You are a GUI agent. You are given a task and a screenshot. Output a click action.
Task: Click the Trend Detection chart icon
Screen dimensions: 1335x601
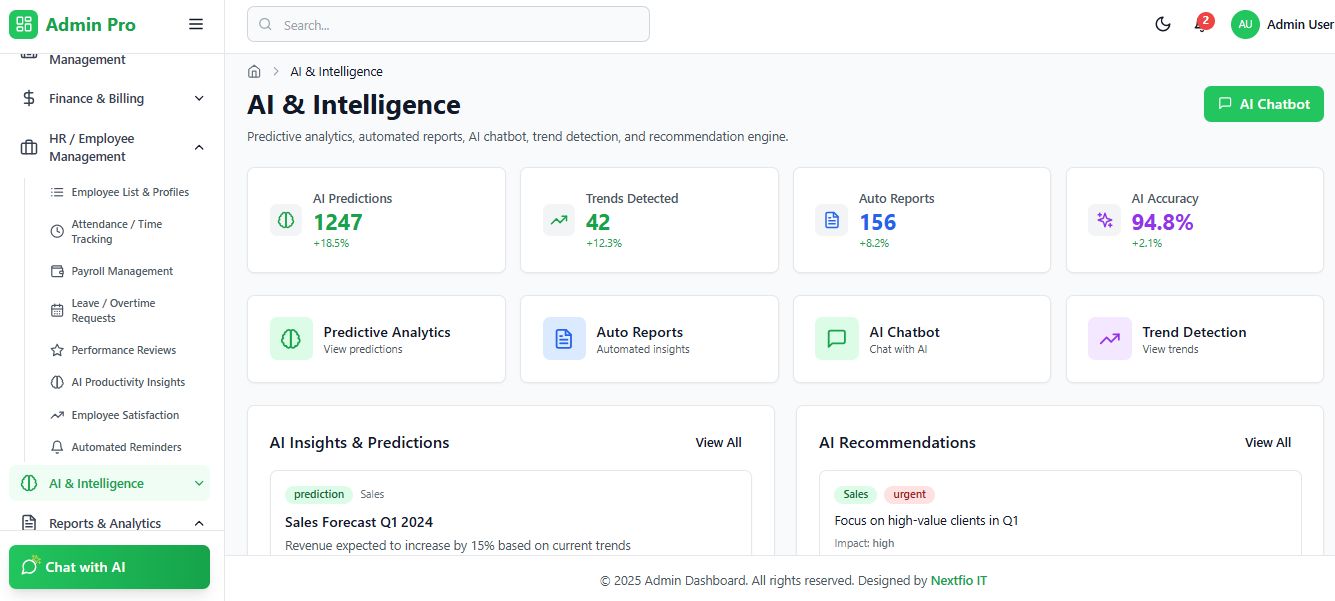1109,339
